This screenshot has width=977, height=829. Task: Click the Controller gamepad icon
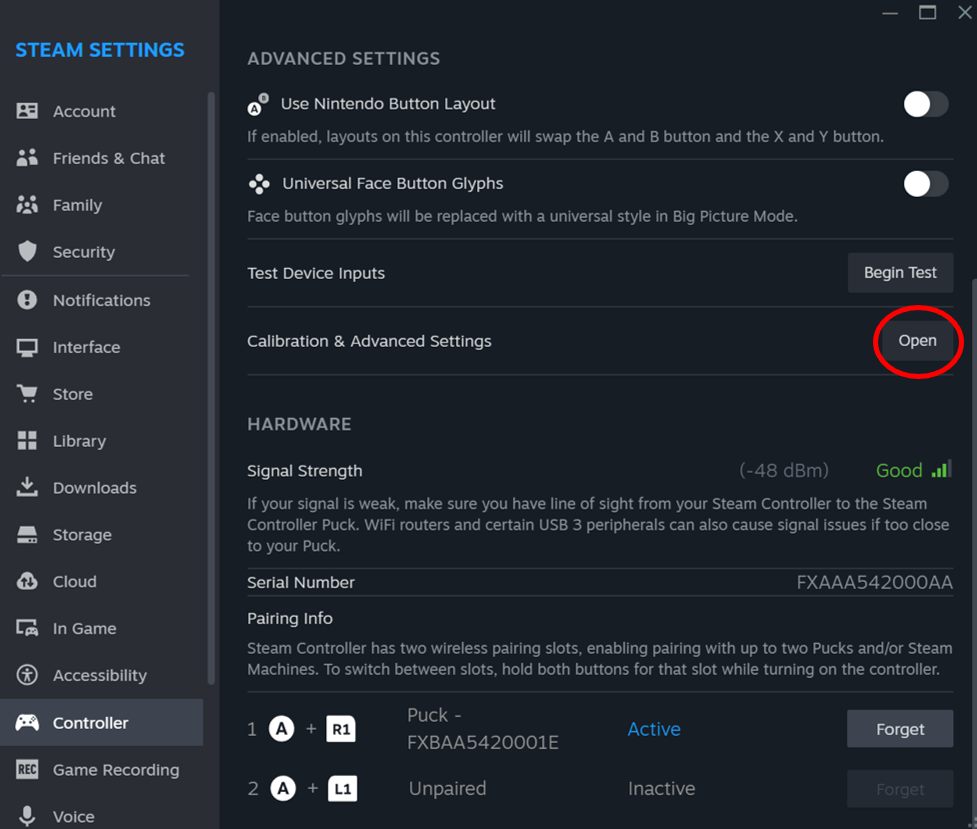(x=27, y=722)
